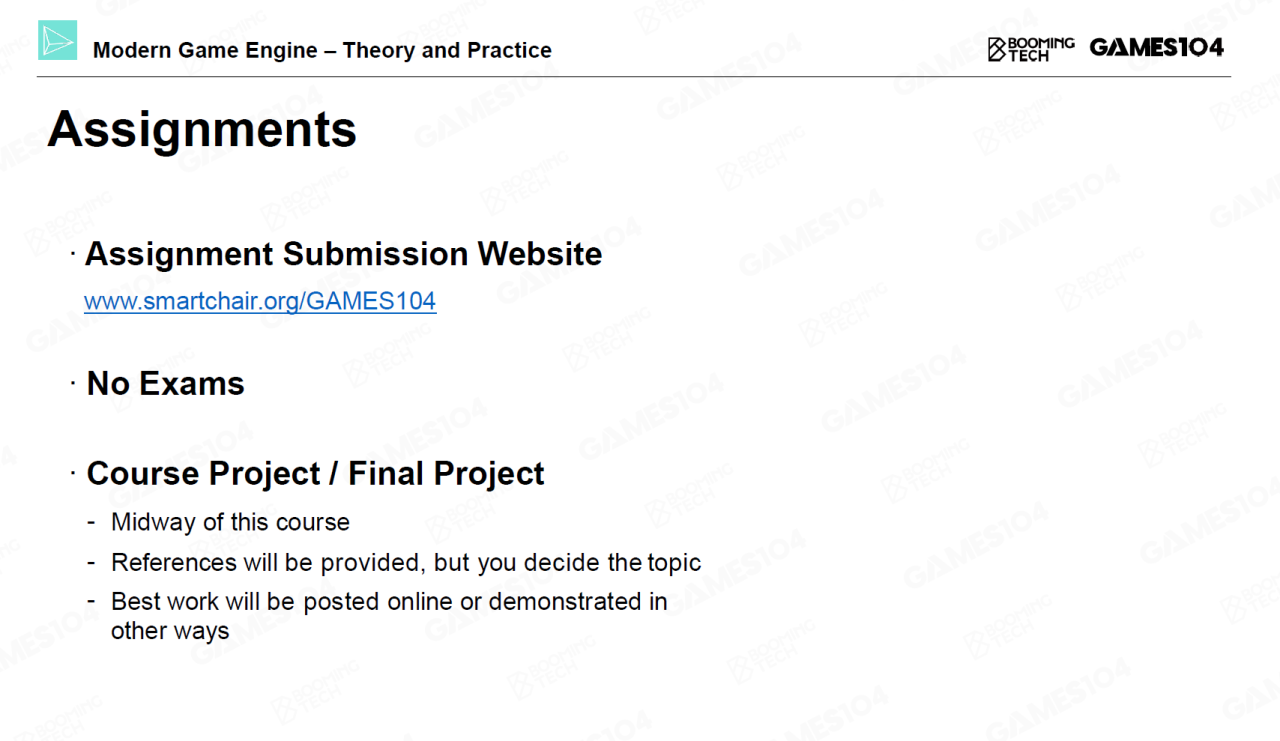This screenshot has width=1280, height=741.
Task: Select the "No Exams" heading
Action: (x=166, y=383)
